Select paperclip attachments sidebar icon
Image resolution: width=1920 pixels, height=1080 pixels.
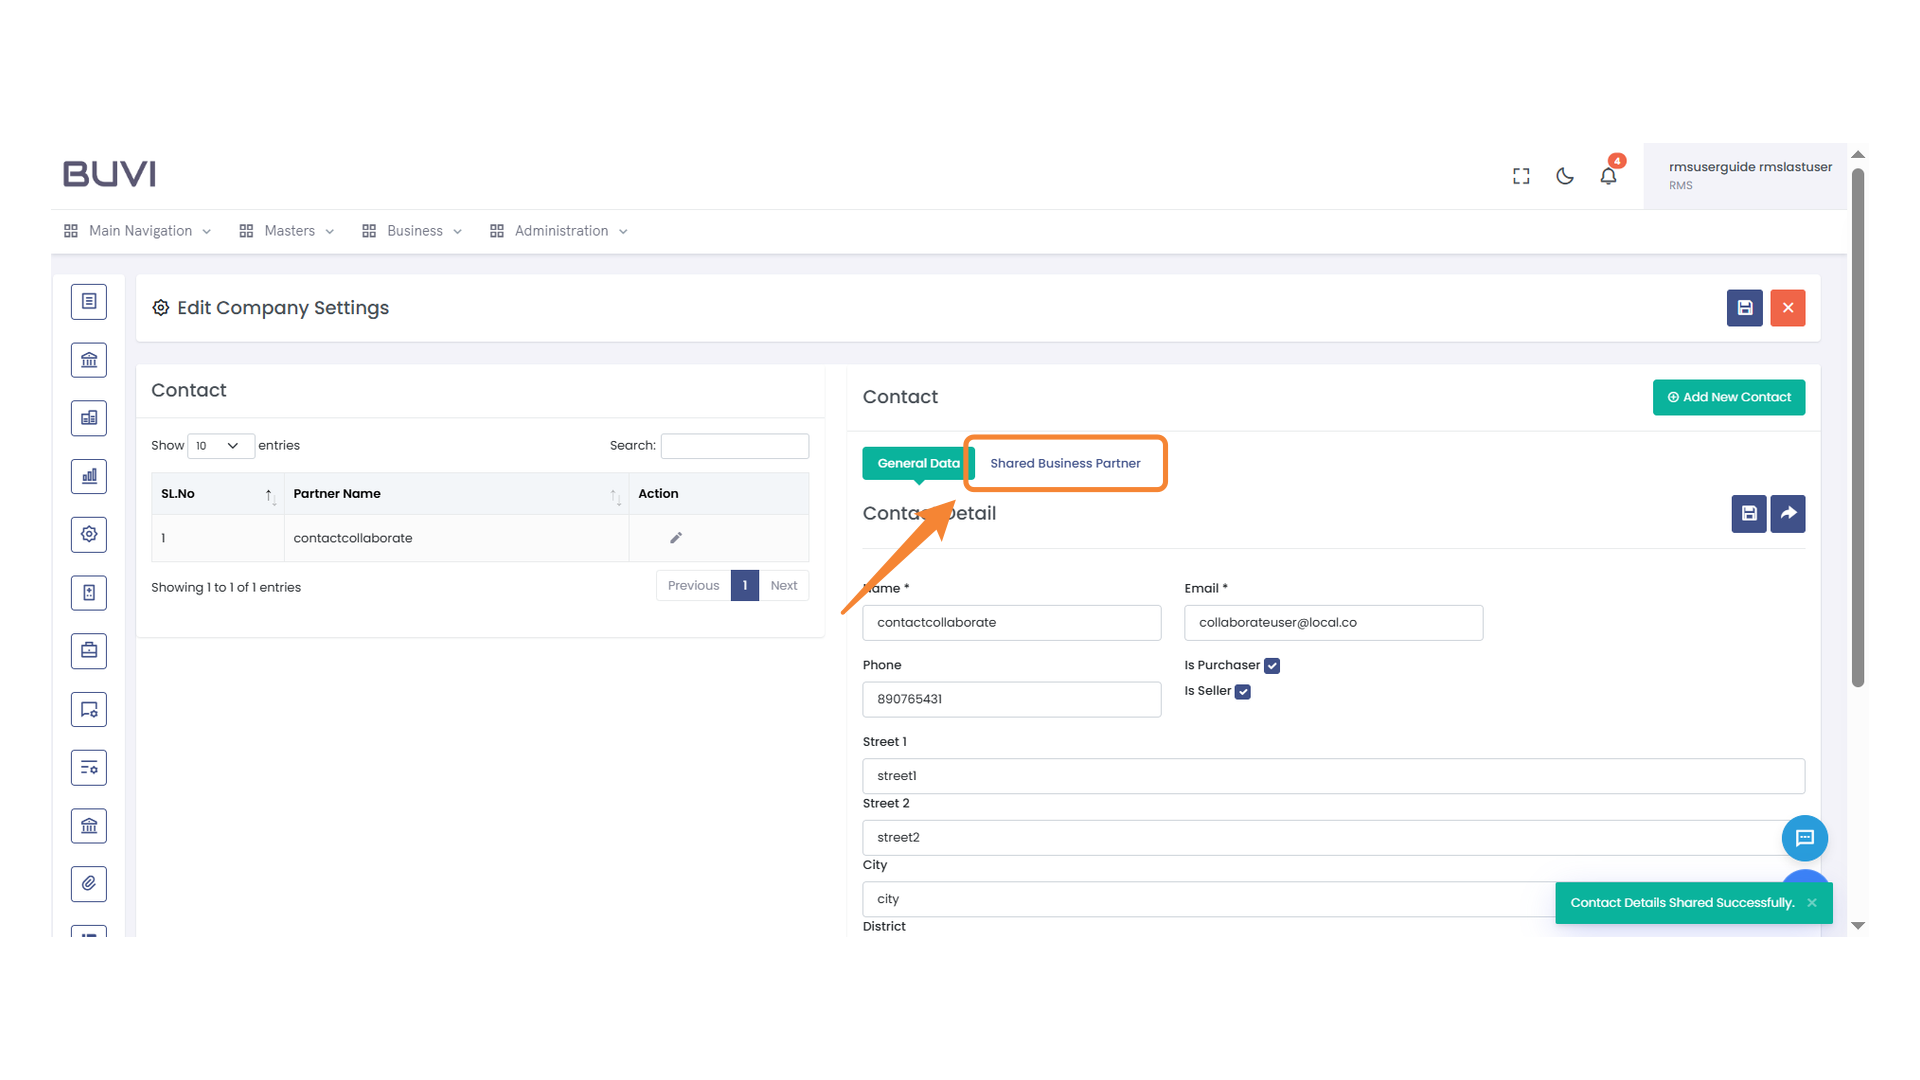coord(89,884)
